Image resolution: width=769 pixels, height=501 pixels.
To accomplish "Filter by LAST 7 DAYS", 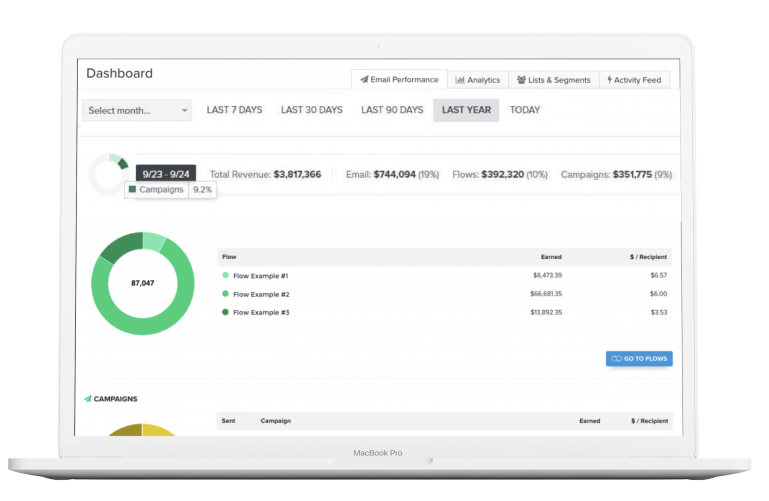I will (234, 110).
